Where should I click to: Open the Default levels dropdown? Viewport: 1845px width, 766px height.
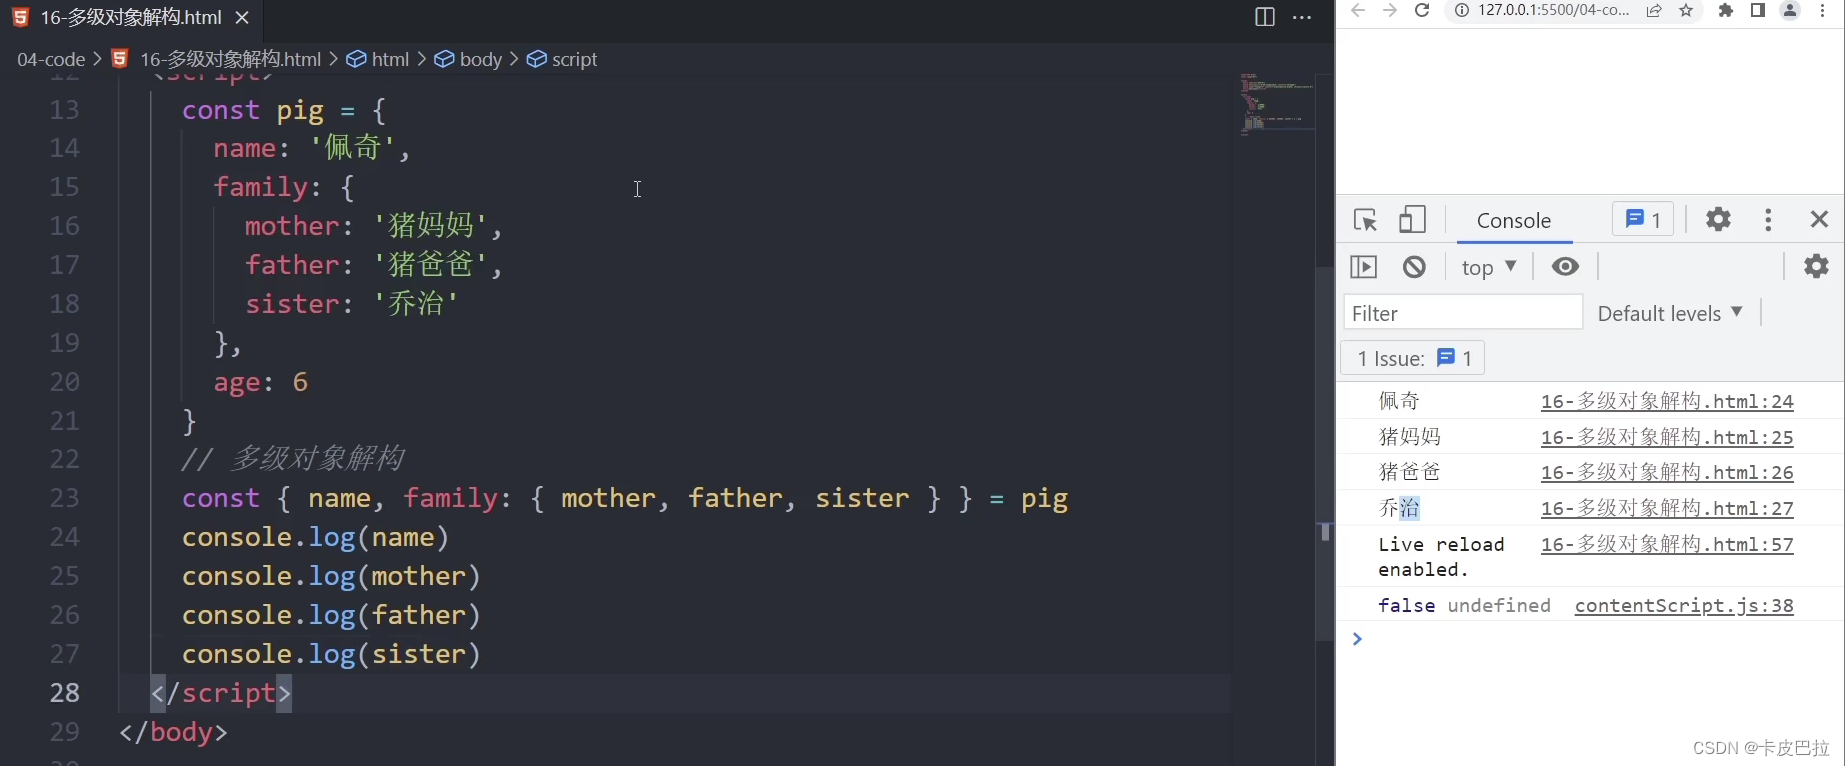(1670, 313)
